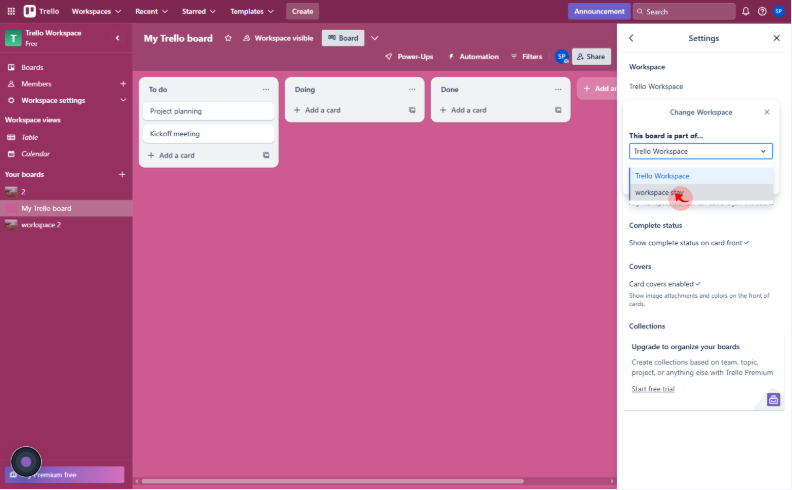This screenshot has width=792, height=490.
Task: Click Start free trial link
Action: 653,389
